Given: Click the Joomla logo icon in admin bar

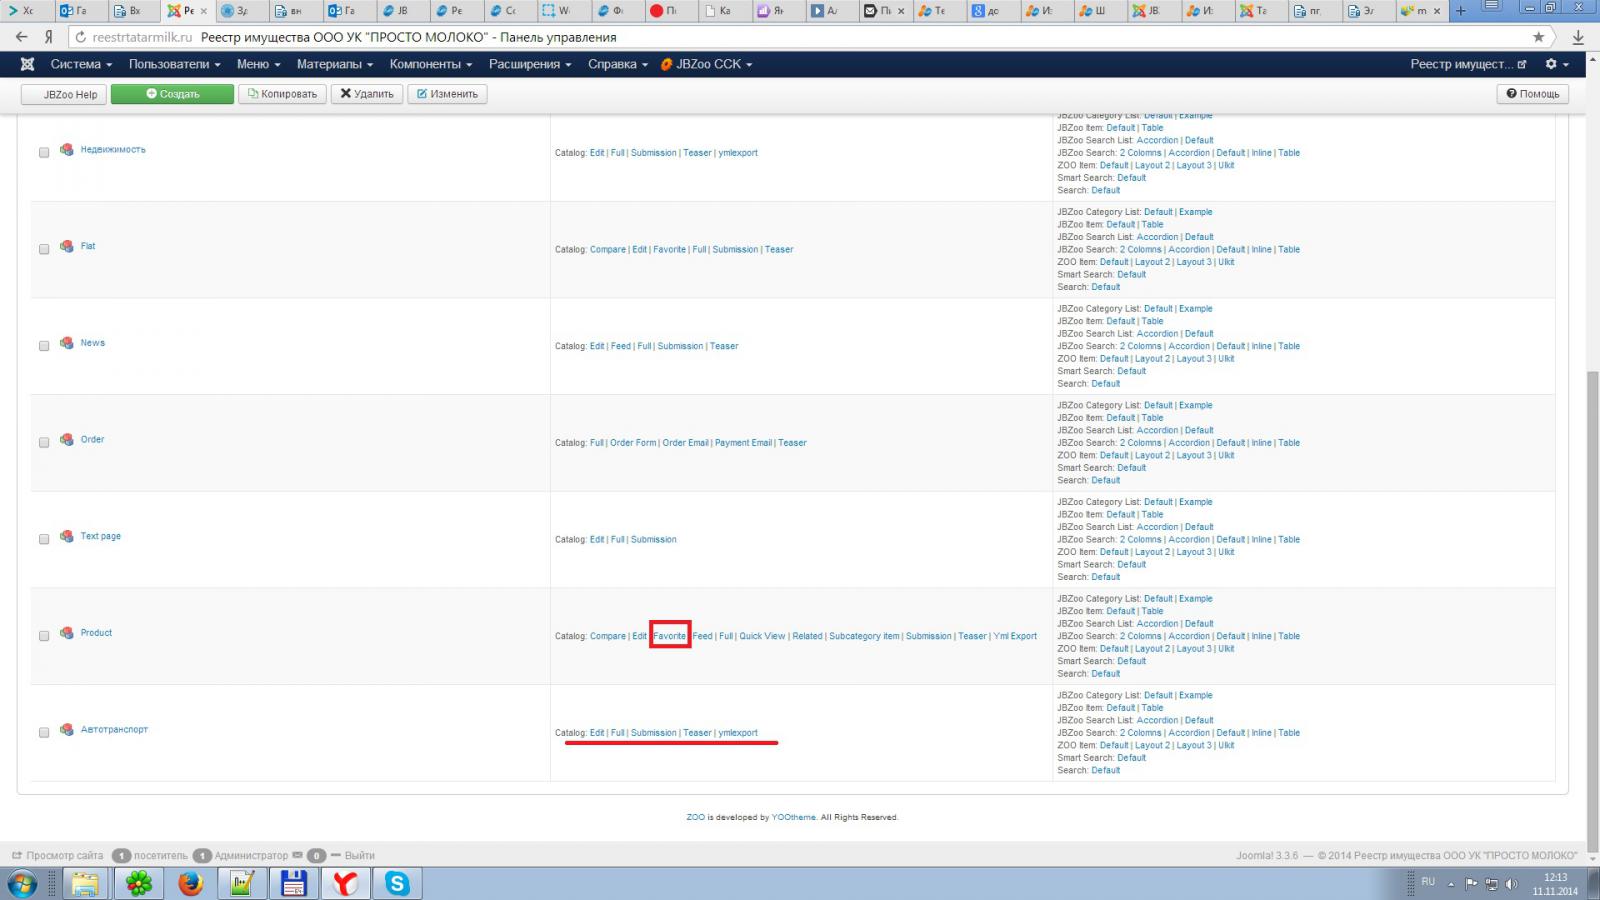Looking at the screenshot, I should point(27,64).
